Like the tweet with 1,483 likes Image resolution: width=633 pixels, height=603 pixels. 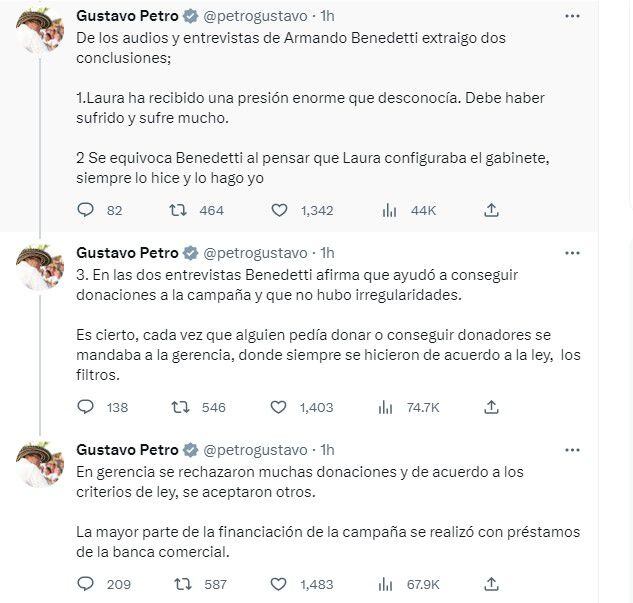point(281,584)
